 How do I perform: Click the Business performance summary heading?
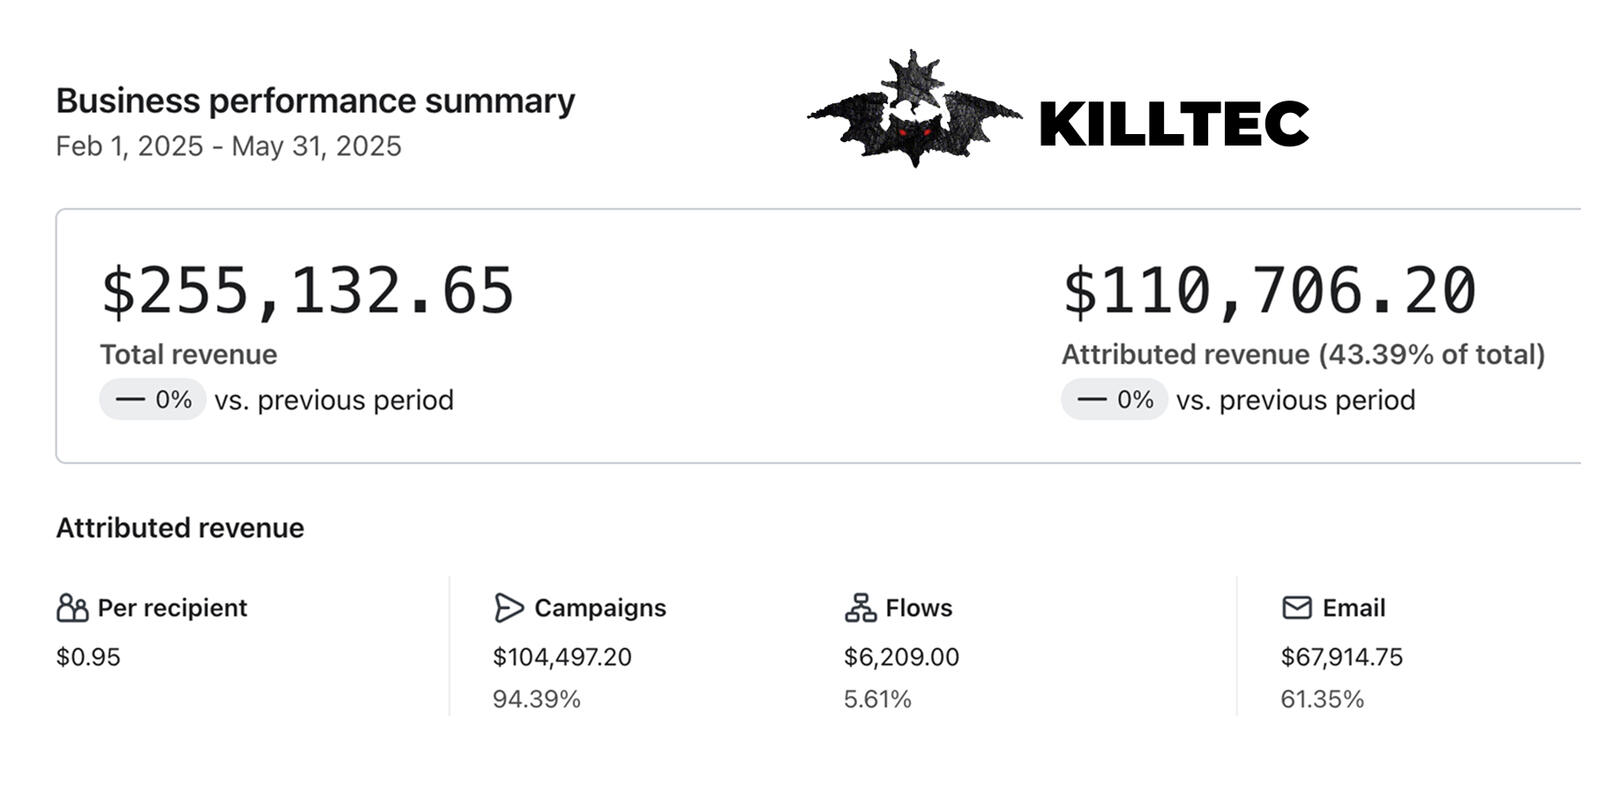pyautogui.click(x=315, y=101)
